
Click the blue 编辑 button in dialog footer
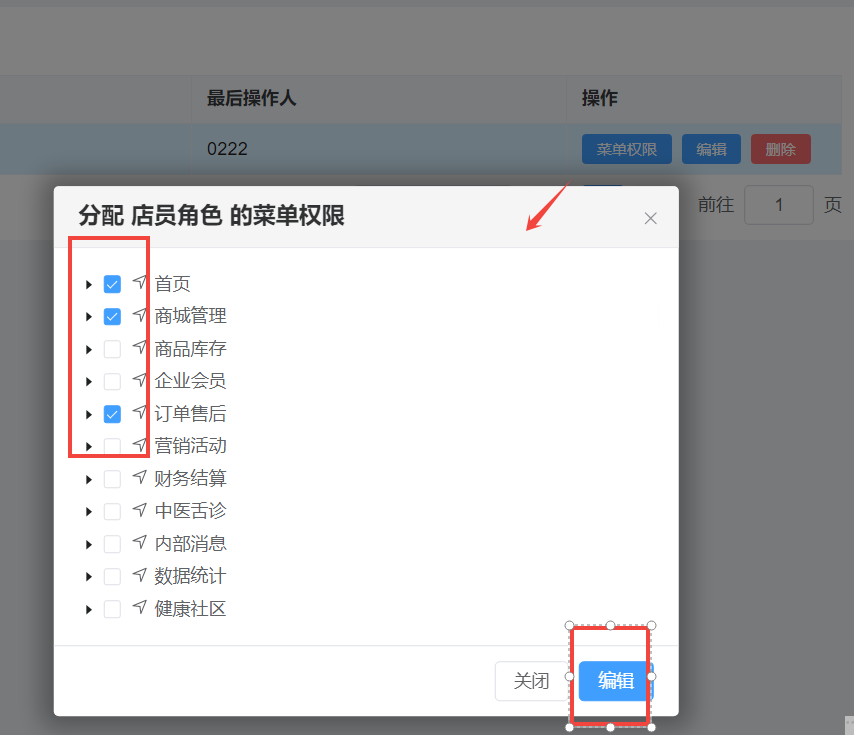point(615,681)
